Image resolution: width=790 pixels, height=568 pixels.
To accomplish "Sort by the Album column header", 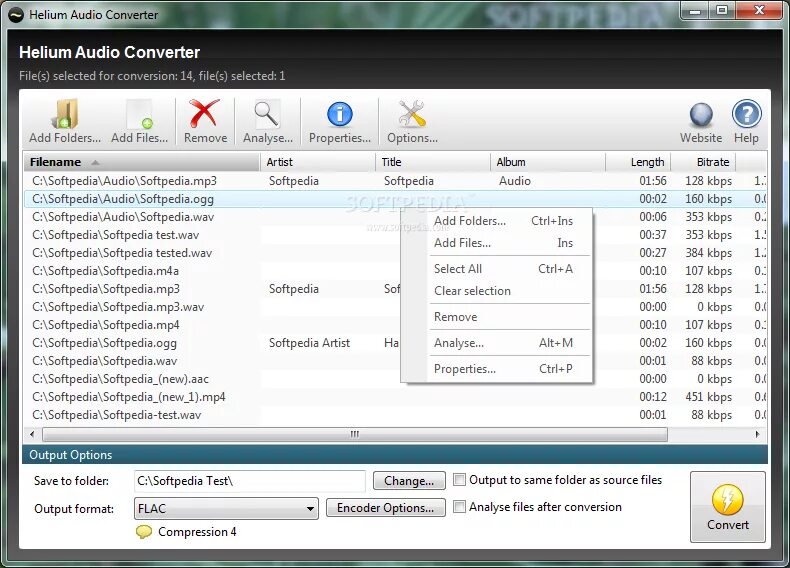I will pyautogui.click(x=548, y=162).
